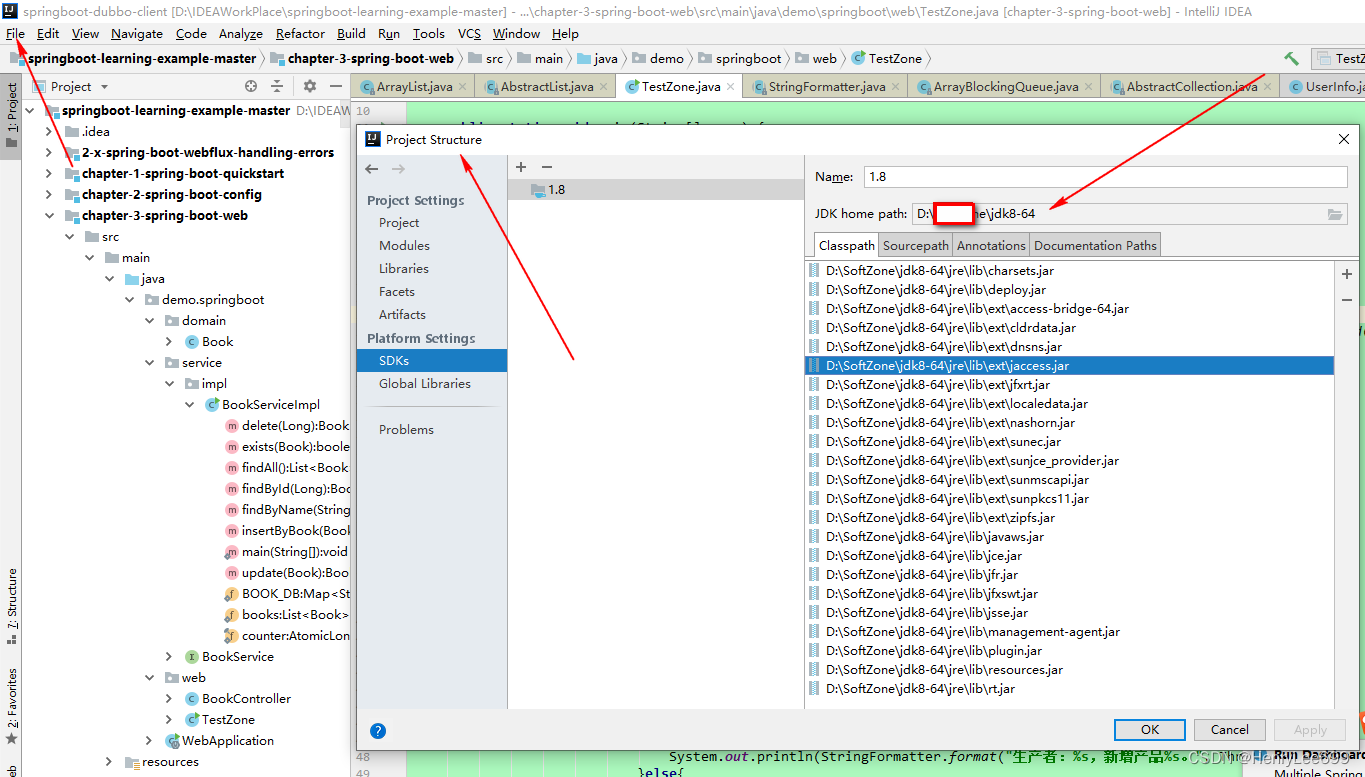Screen dimensions: 1365x777
Task: Click the SDK Name input field
Action: point(1105,176)
